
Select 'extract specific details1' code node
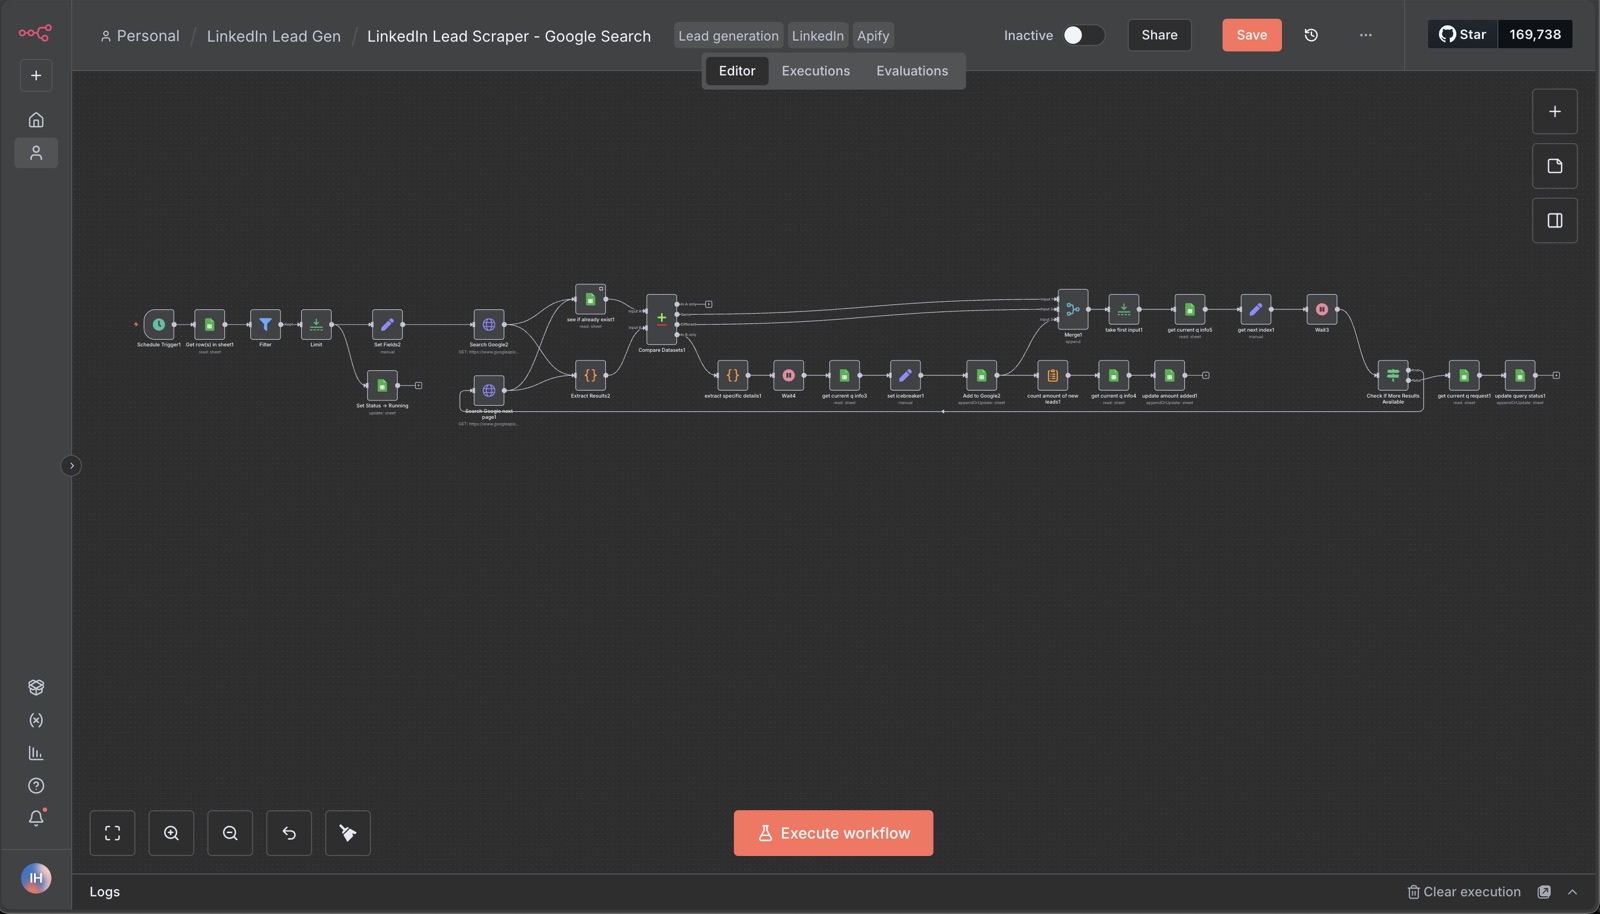732,375
